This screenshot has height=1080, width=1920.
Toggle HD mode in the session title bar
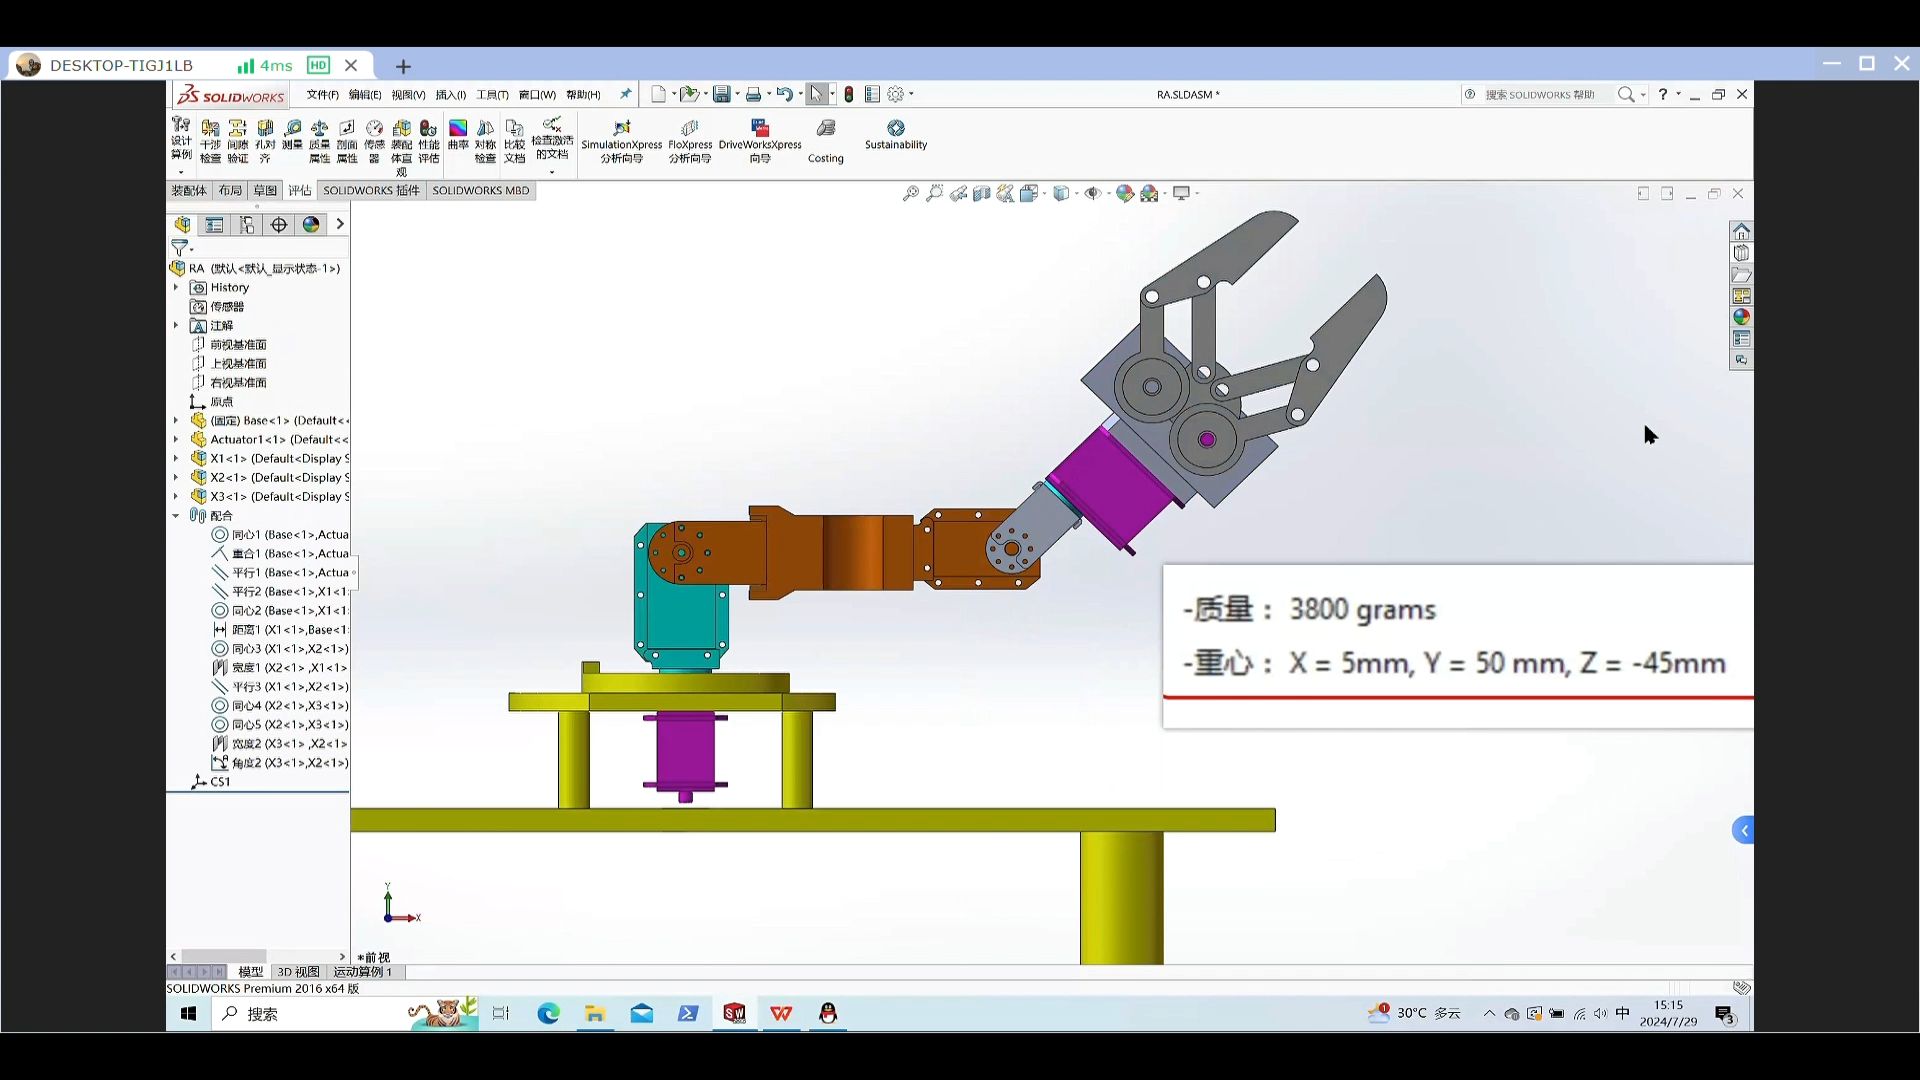tap(318, 65)
